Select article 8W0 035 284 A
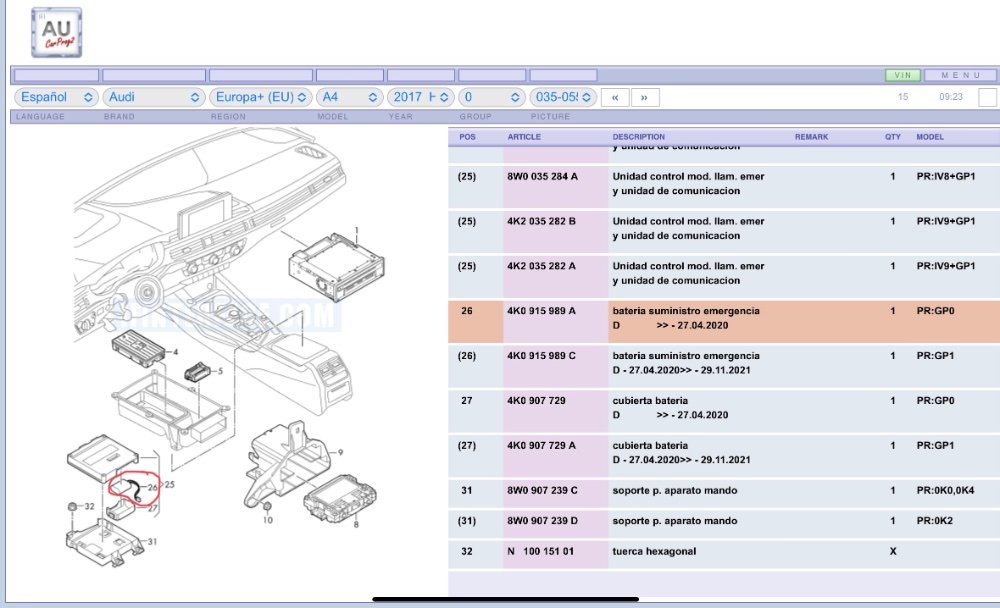Screen dimensions: 1000x608 click(542, 177)
